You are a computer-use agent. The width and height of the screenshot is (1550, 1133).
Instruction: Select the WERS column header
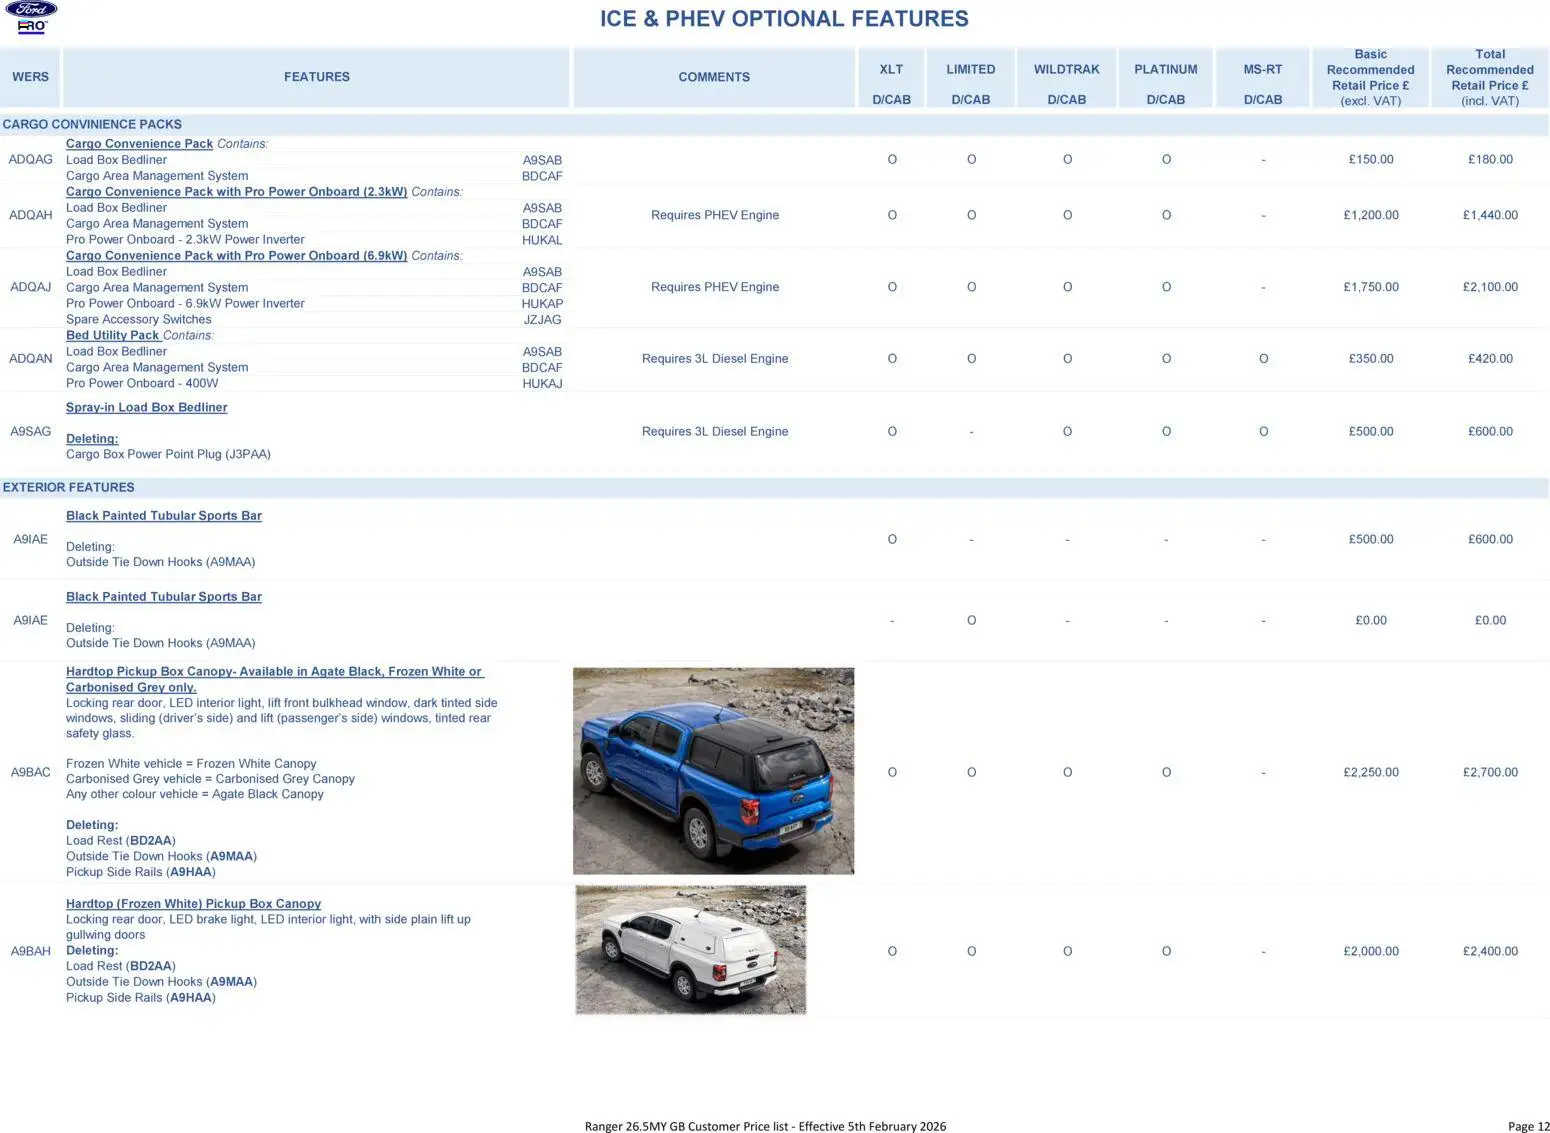pyautogui.click(x=30, y=77)
